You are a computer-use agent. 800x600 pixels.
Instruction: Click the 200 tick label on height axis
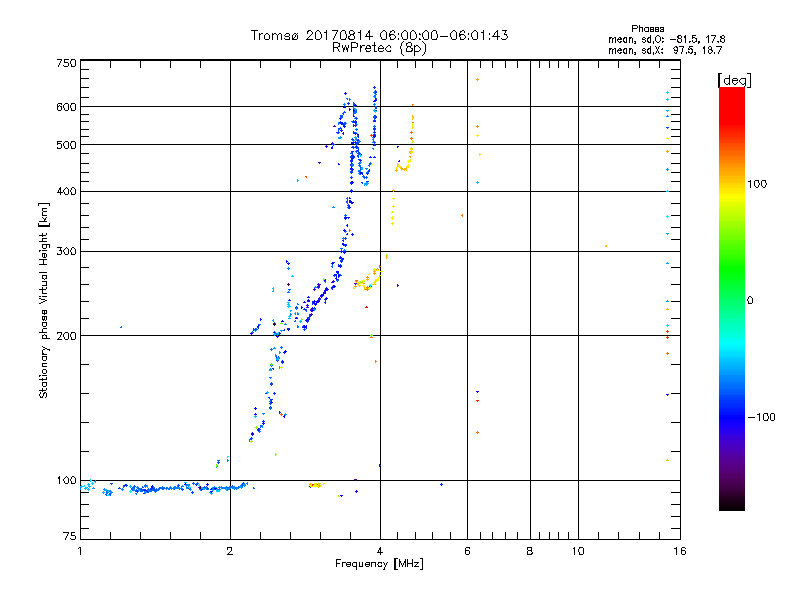click(66, 336)
